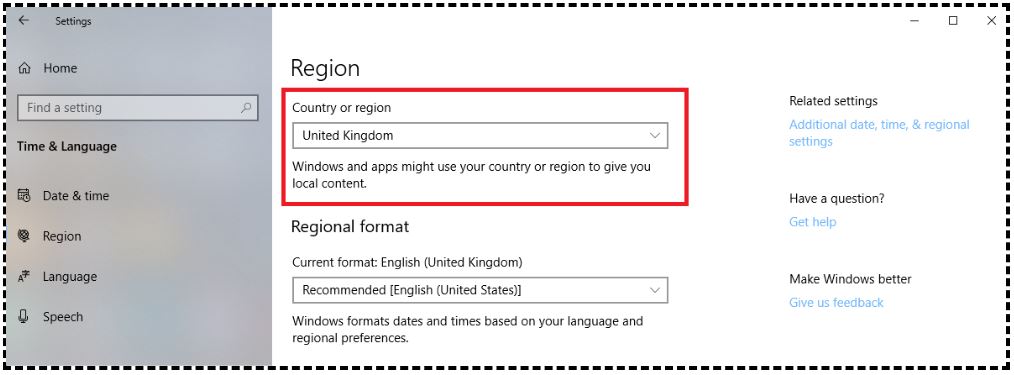Click the Date & time calendar icon
Screen dimensions: 1014x375
[24, 195]
